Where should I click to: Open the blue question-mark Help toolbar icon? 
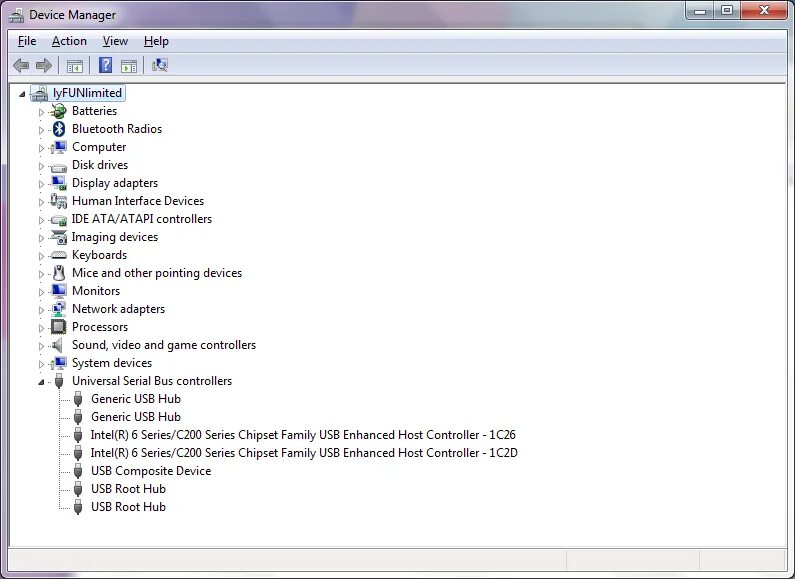pyautogui.click(x=105, y=65)
